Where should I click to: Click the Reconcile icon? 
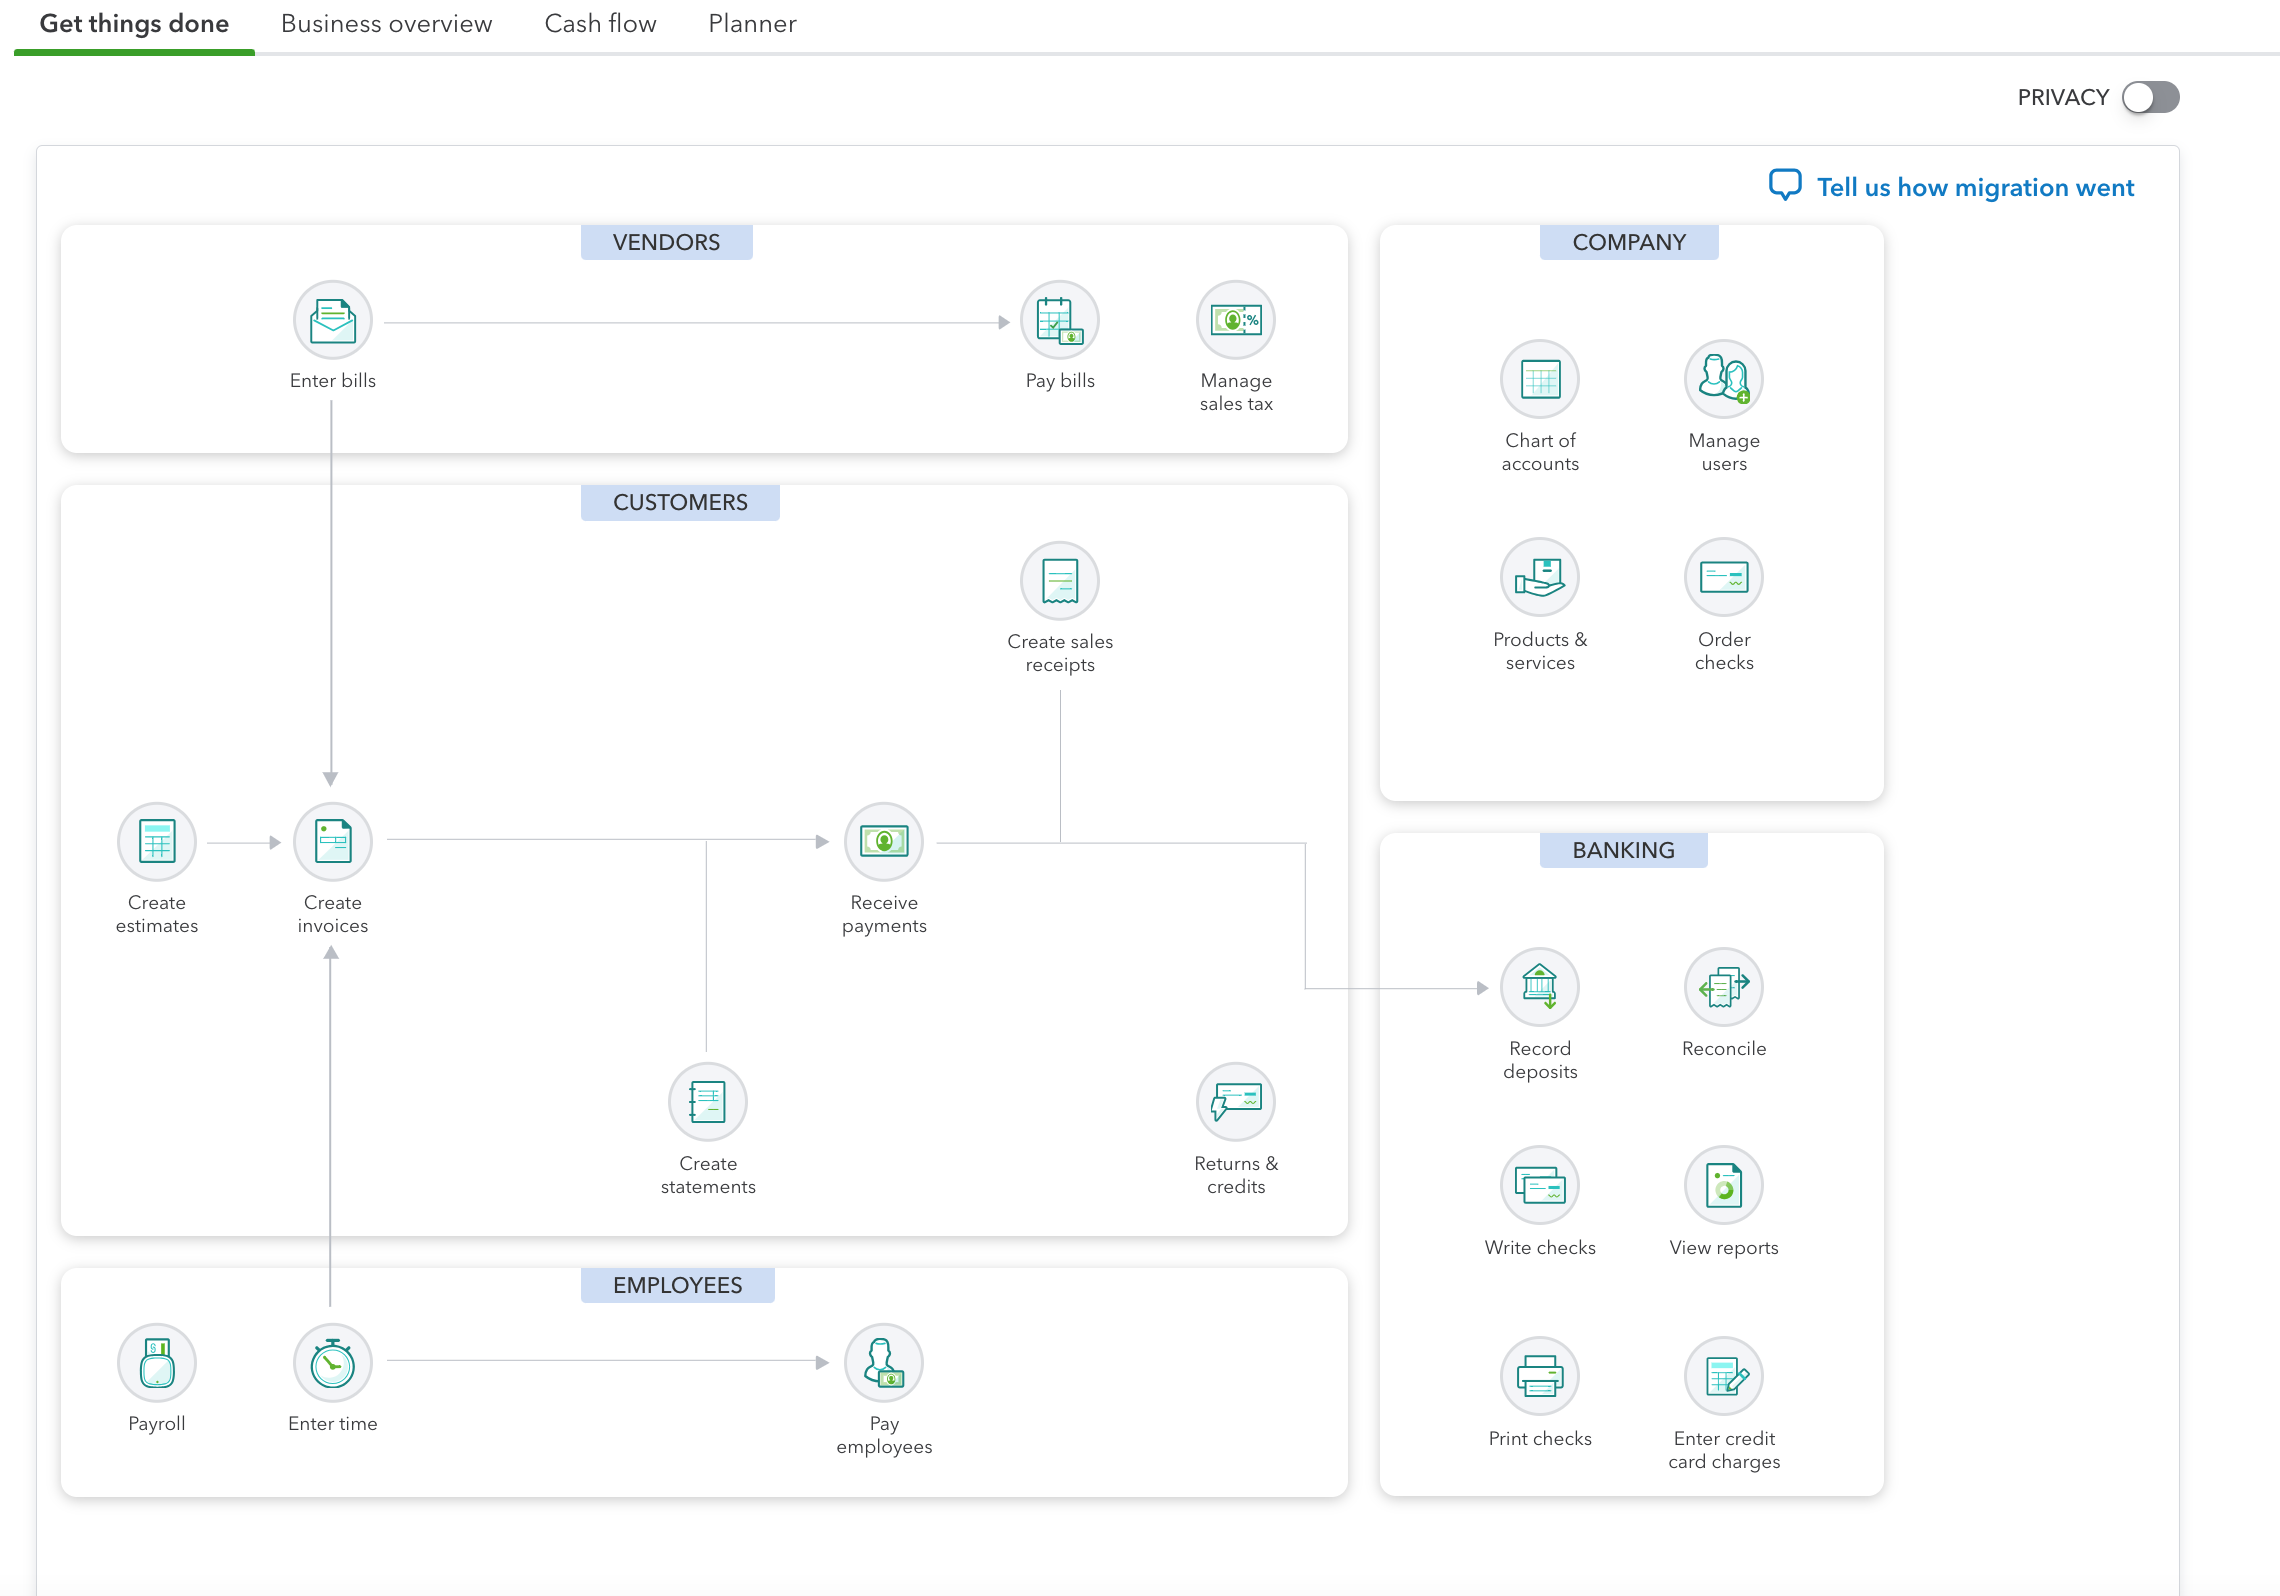[x=1723, y=987]
